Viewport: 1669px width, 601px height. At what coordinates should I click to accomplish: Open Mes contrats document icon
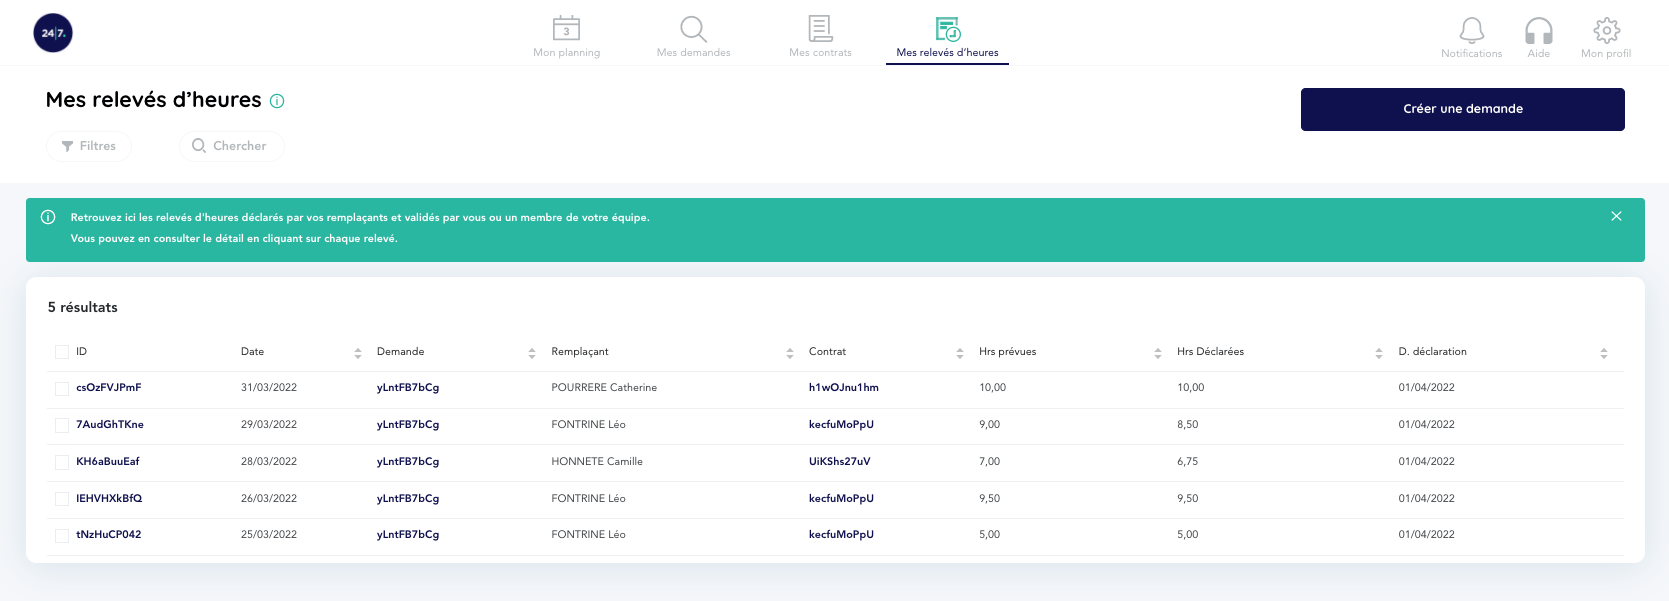point(820,29)
